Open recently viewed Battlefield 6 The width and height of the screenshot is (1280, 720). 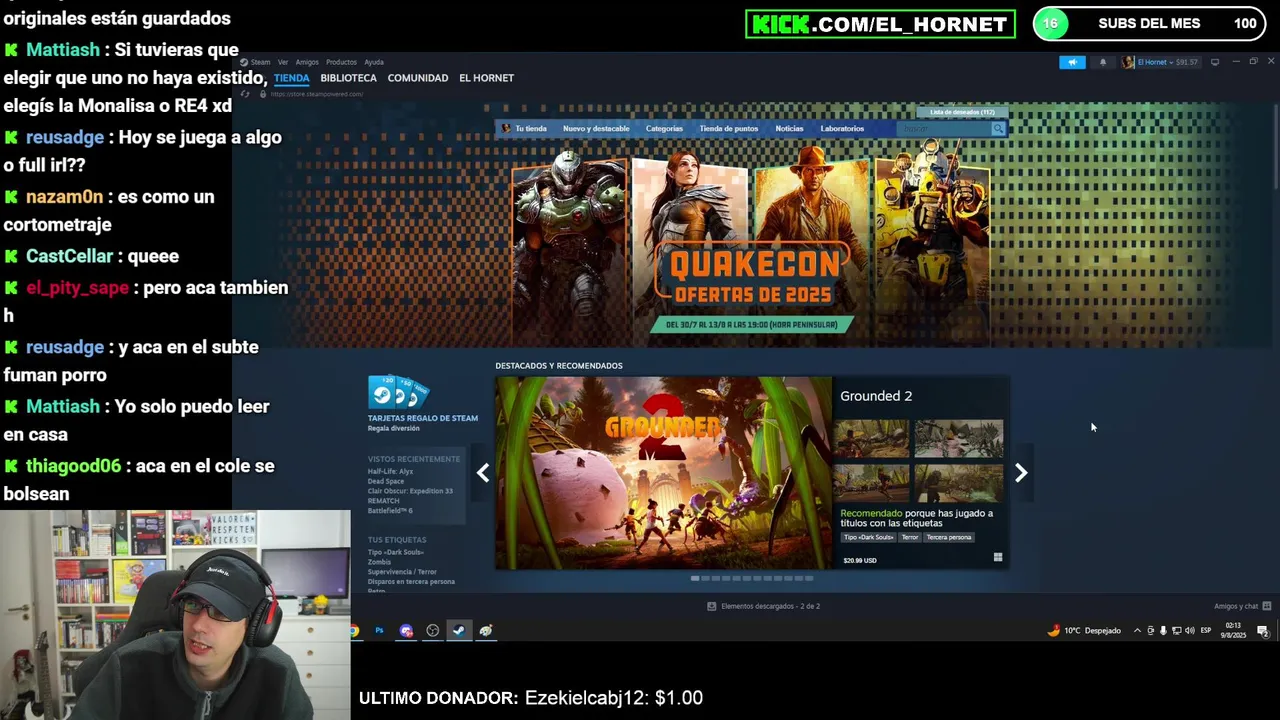[390, 511]
